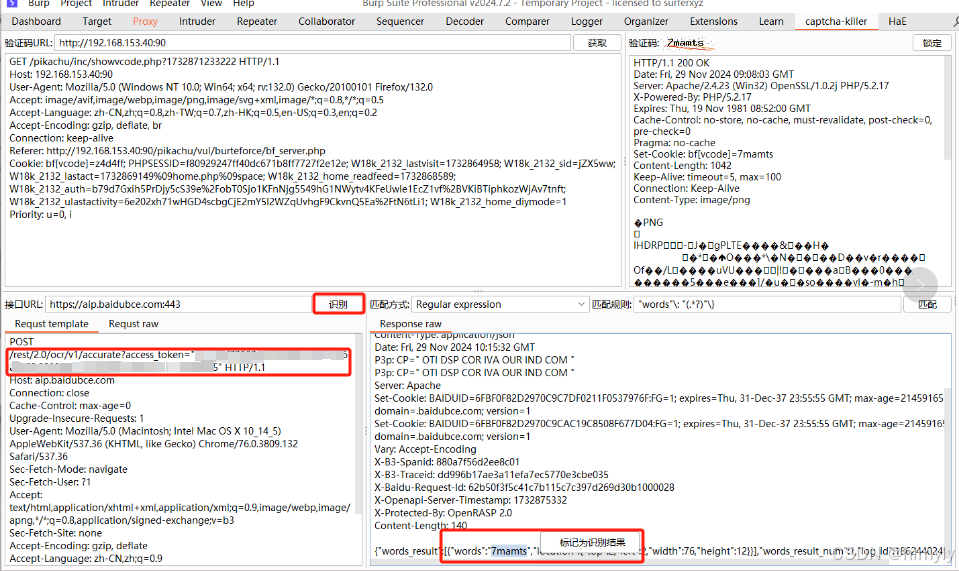Click the Server: Apache response line
959x571 pixels.
[x=407, y=385]
